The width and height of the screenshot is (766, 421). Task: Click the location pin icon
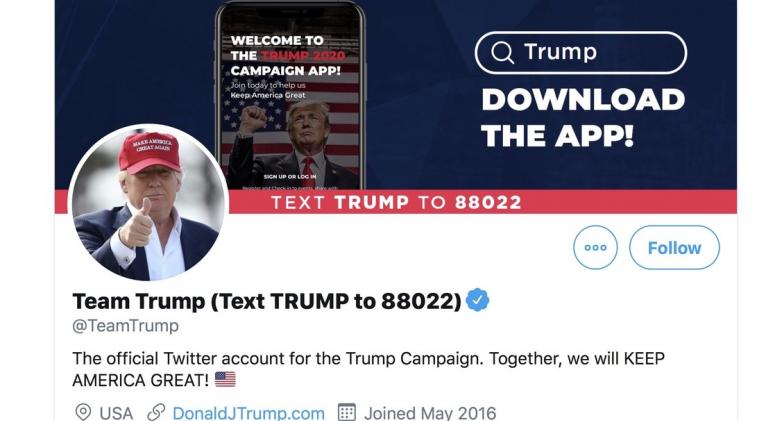pos(83,413)
